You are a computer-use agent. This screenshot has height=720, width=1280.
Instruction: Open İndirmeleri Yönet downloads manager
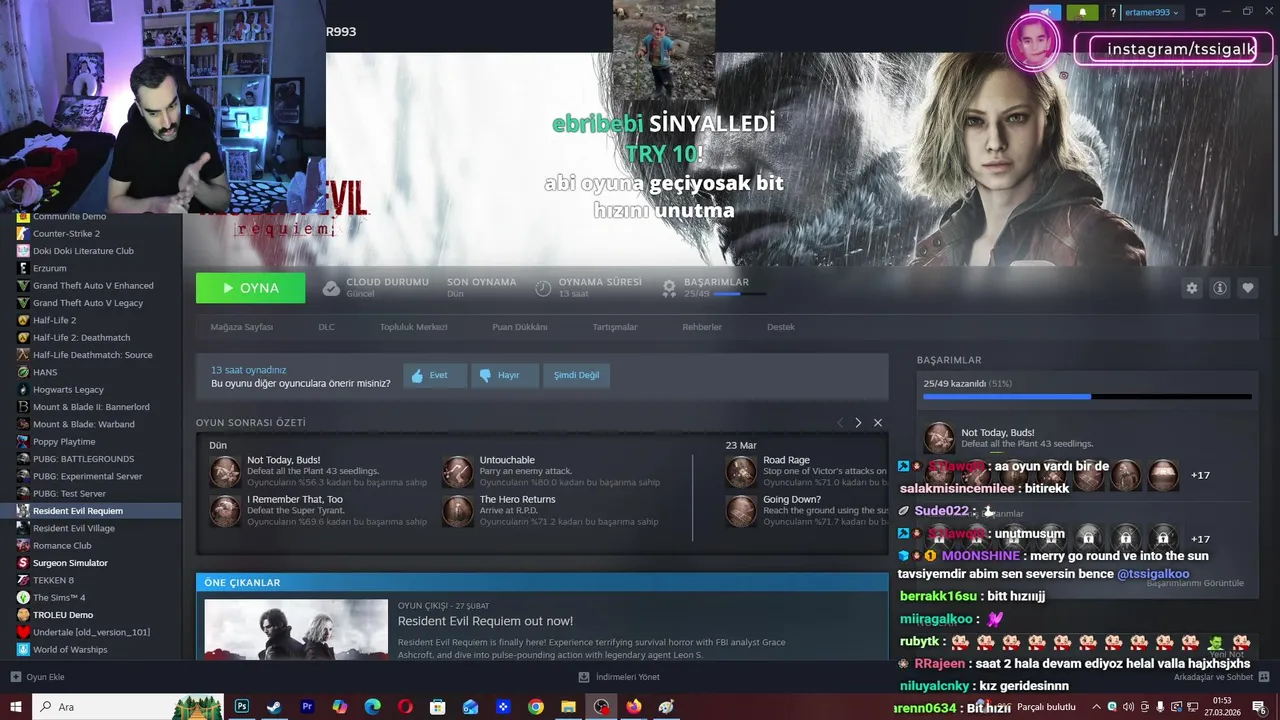tap(619, 677)
